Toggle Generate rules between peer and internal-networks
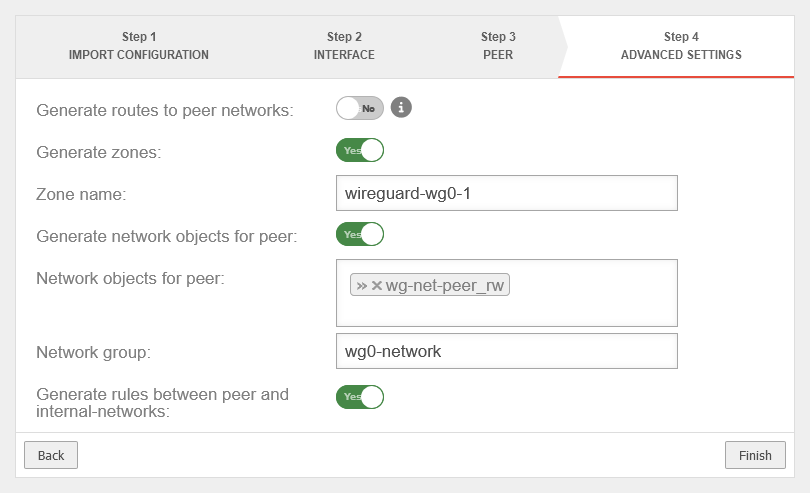This screenshot has width=810, height=493. point(360,396)
